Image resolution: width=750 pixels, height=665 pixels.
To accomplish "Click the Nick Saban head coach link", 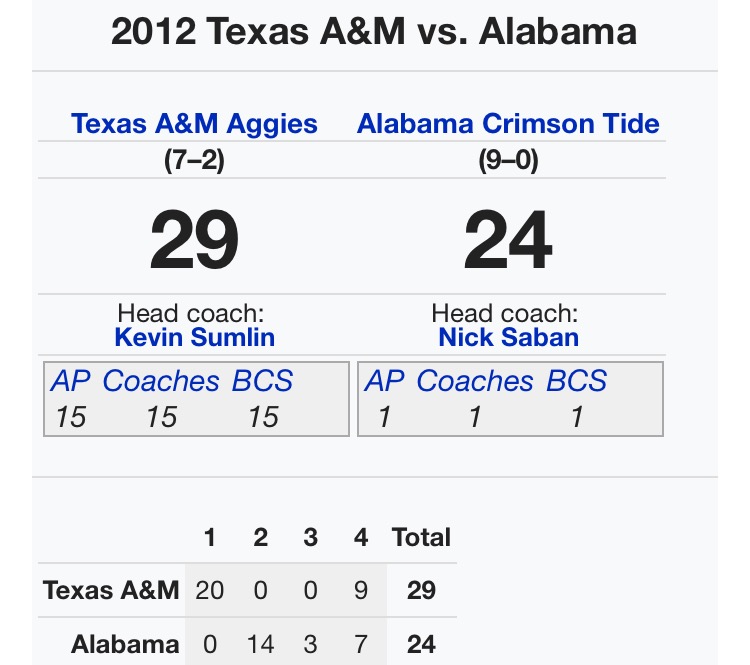I will click(508, 336).
